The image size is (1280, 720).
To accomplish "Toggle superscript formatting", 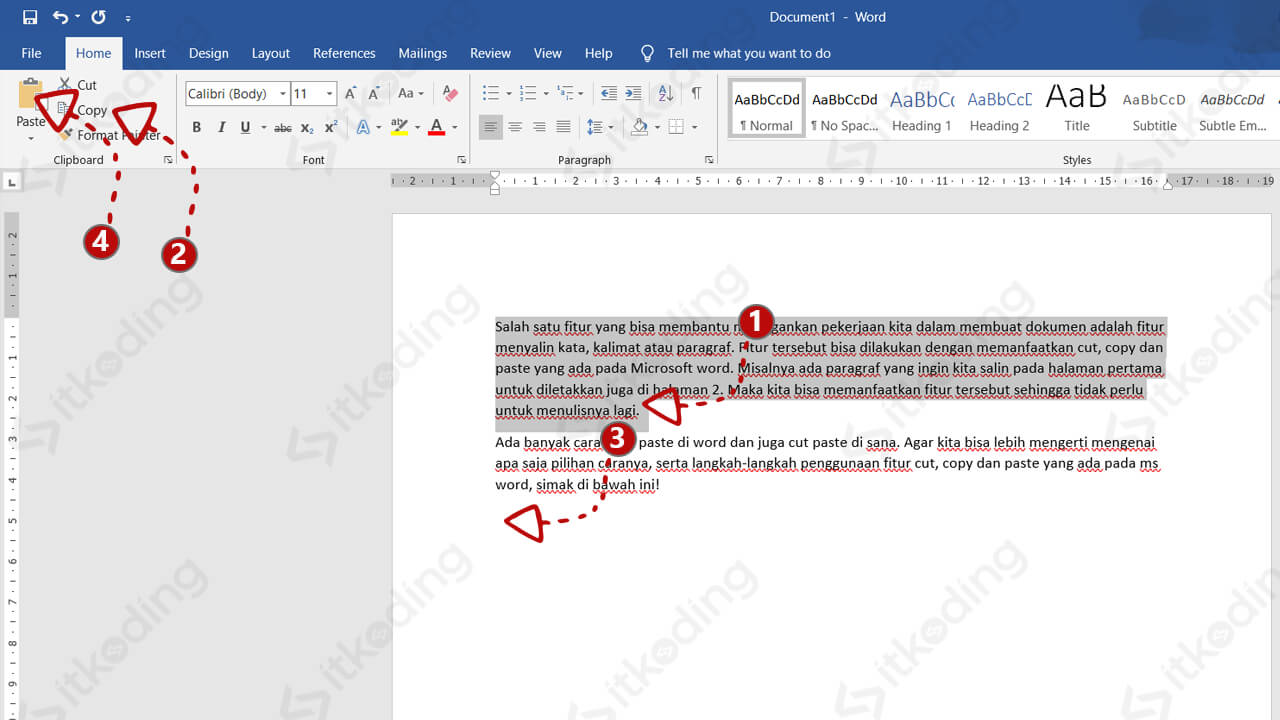I will [330, 127].
